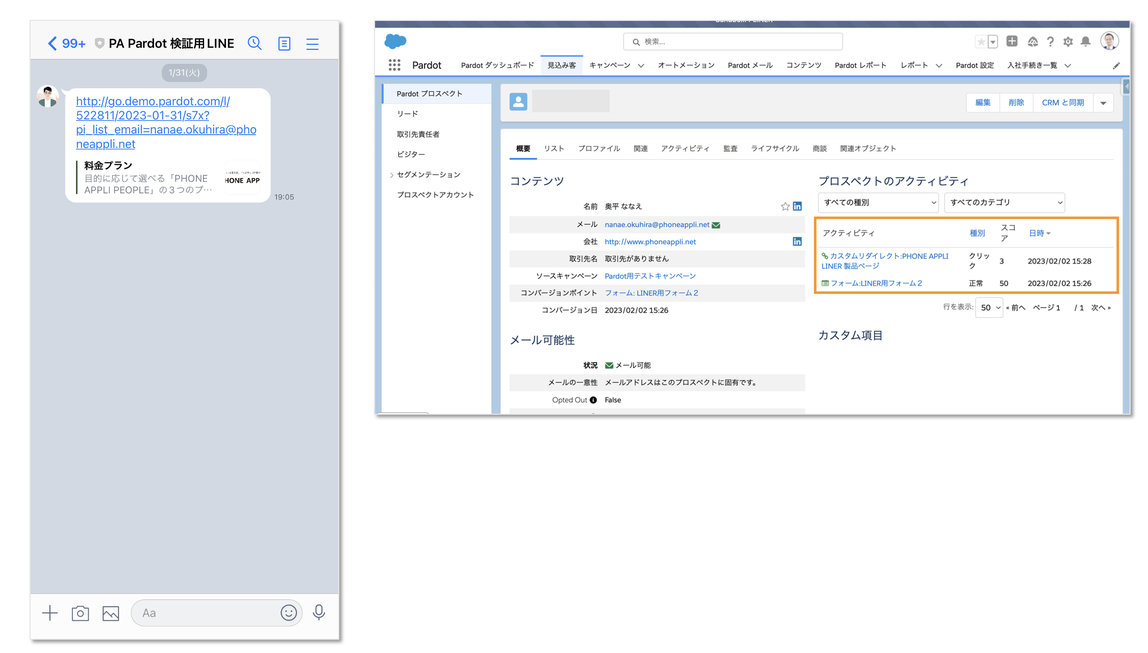Switch to the アクティビティ prospect tab
This screenshot has height=653, width=1148.
coord(685,149)
